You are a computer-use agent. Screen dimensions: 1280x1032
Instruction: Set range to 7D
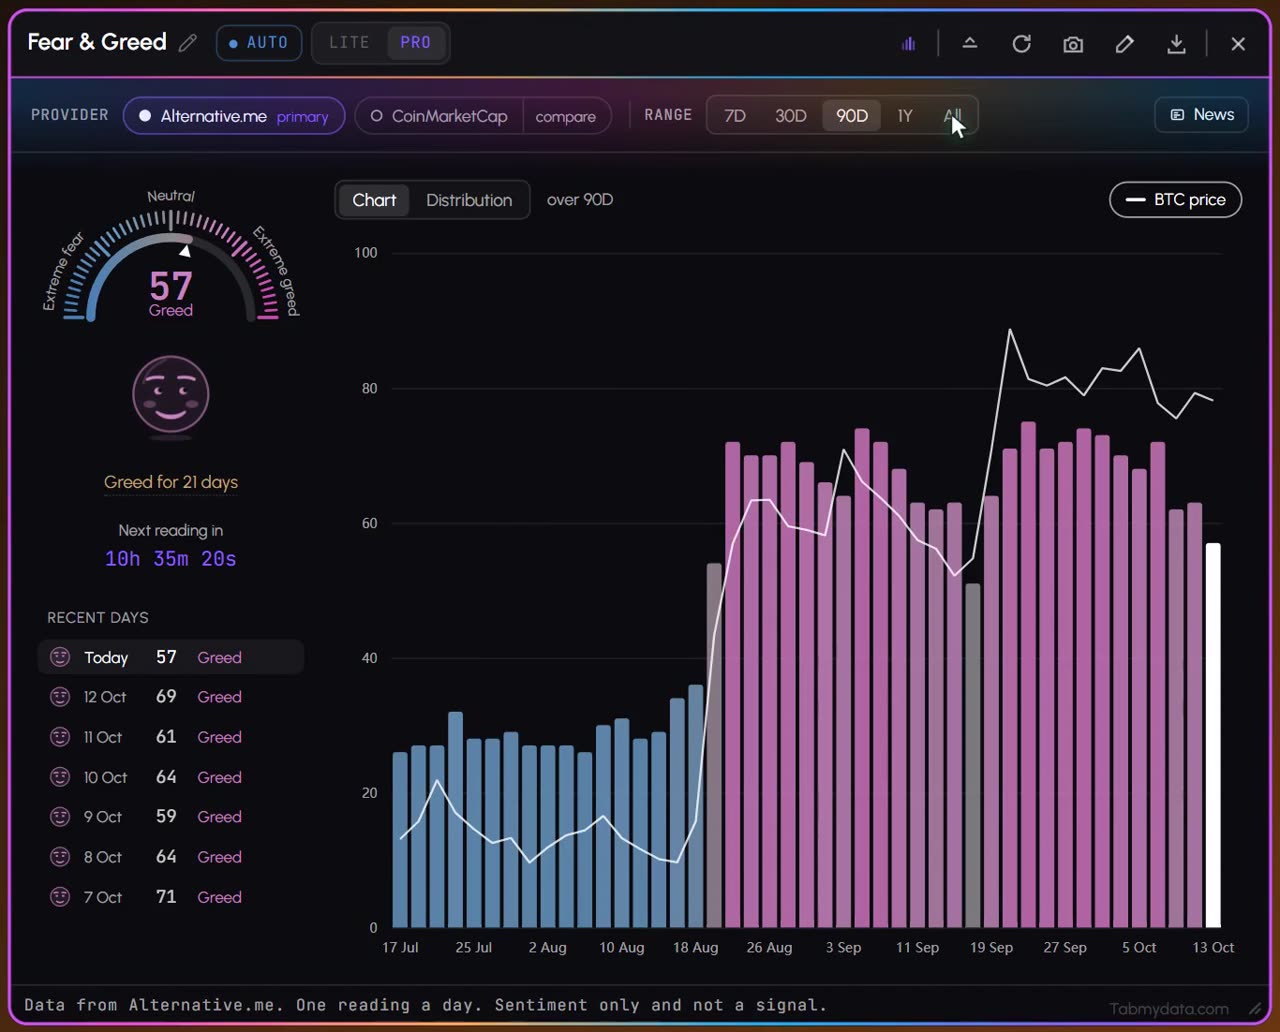(735, 116)
